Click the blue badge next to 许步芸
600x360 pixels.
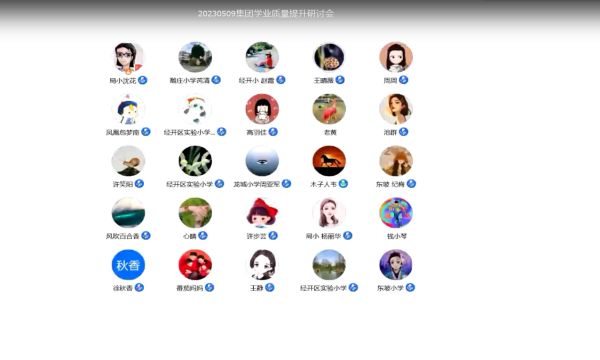(x=273, y=236)
